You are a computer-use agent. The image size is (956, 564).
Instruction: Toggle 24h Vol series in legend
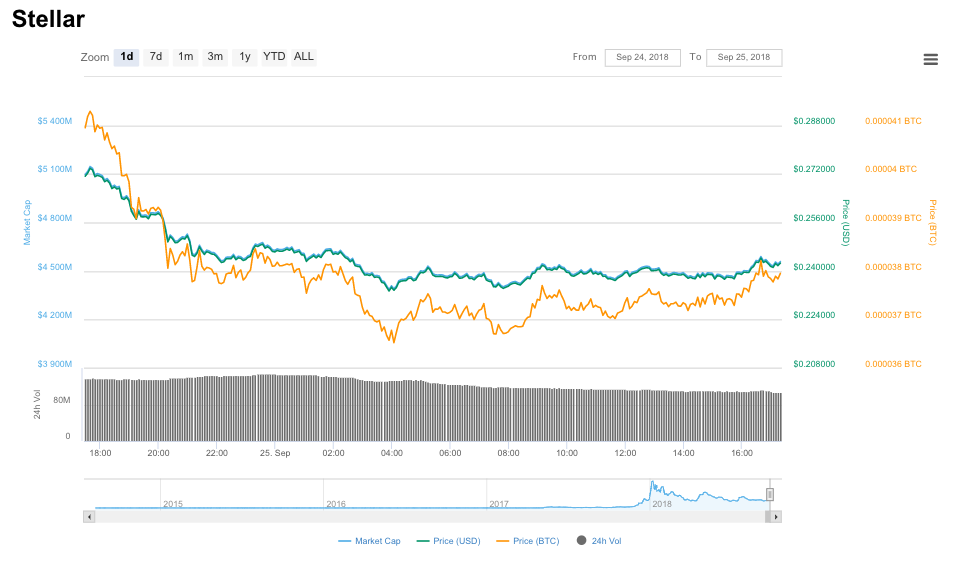(x=599, y=541)
